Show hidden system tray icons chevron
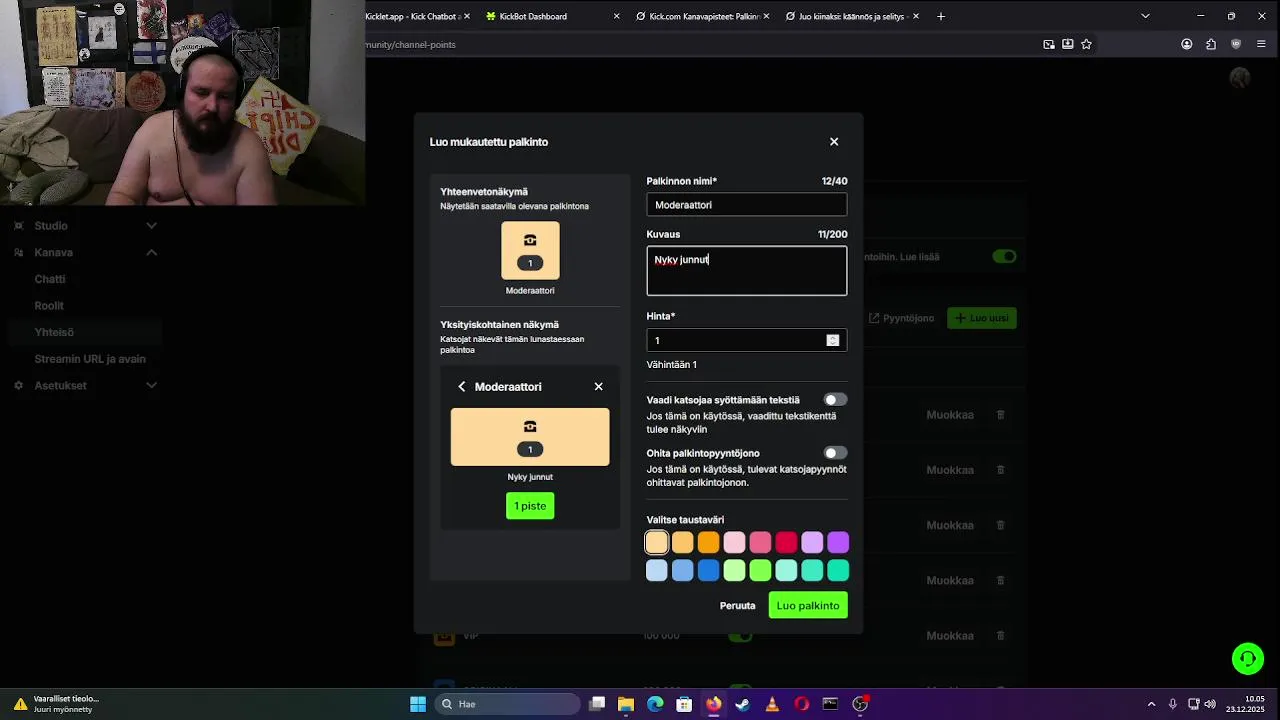The height and width of the screenshot is (720, 1280). coord(1151,704)
